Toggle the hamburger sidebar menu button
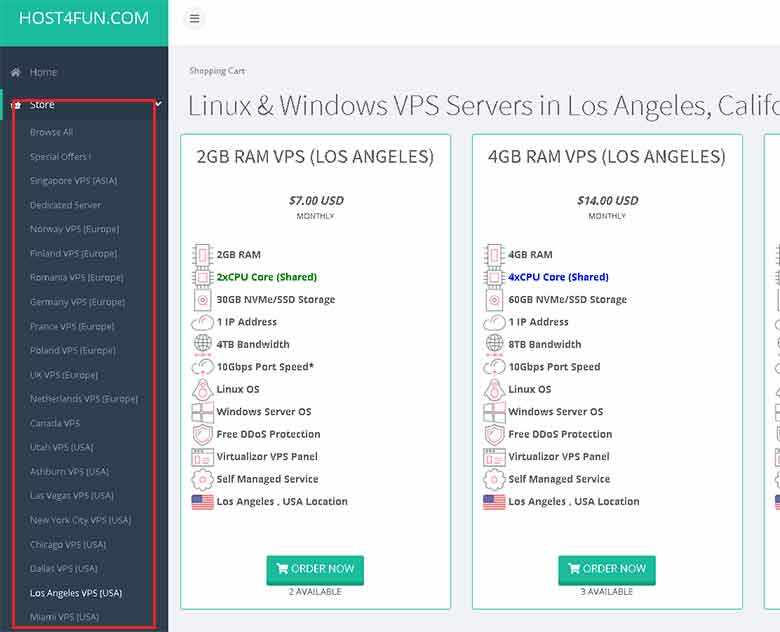 (x=195, y=18)
